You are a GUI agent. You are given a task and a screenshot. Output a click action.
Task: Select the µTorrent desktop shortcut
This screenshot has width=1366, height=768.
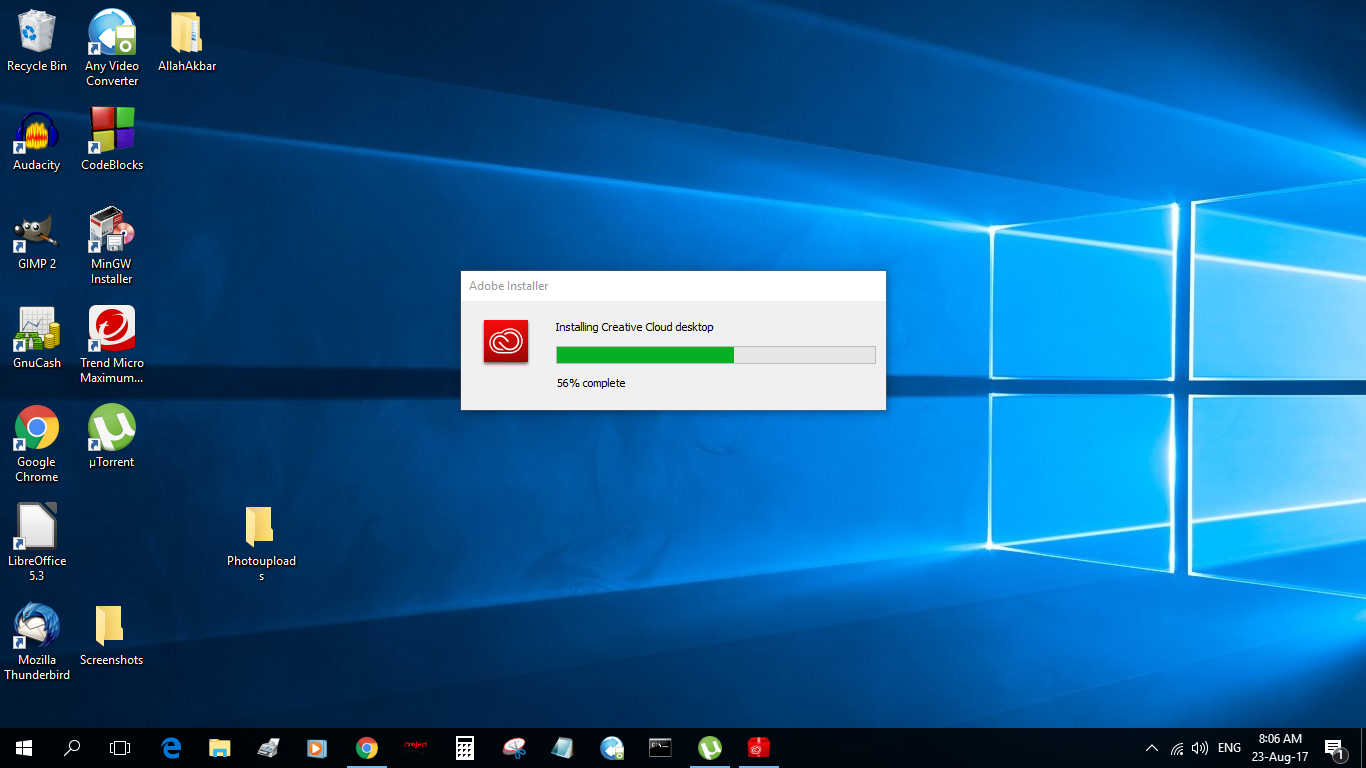tap(112, 437)
